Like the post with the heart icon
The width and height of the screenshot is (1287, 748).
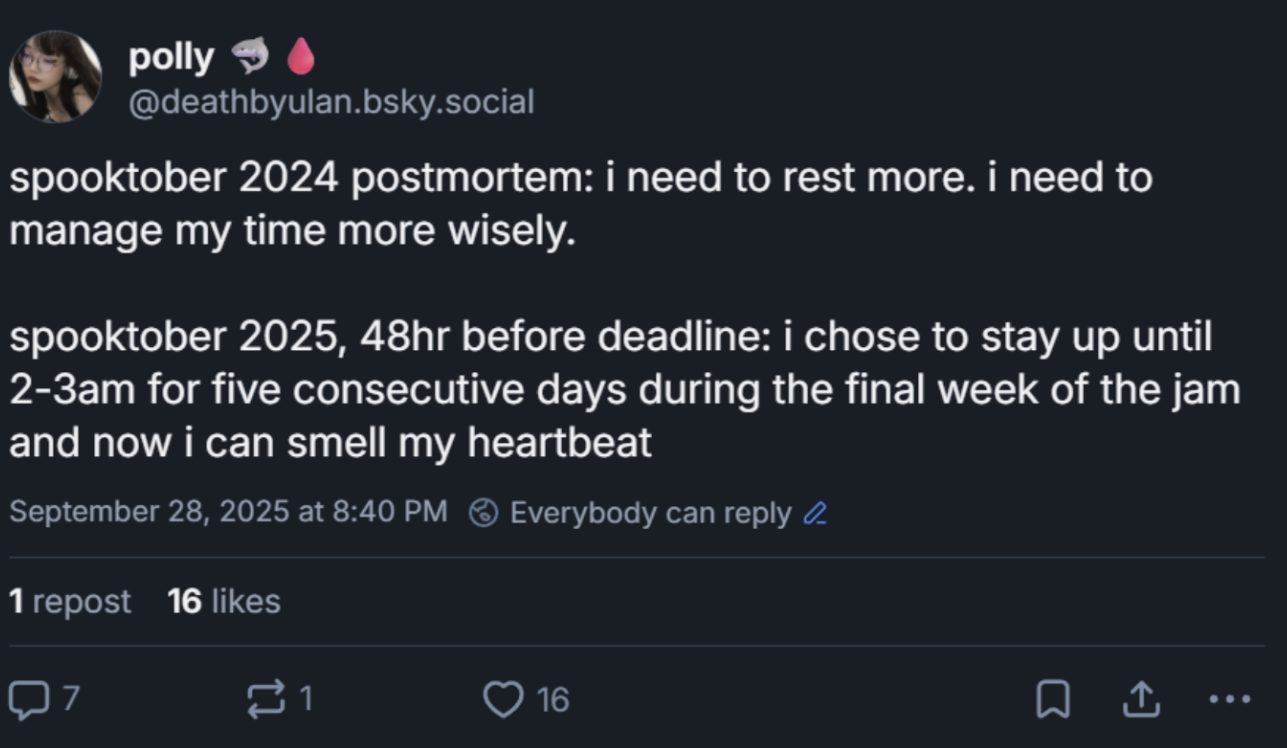(x=504, y=700)
